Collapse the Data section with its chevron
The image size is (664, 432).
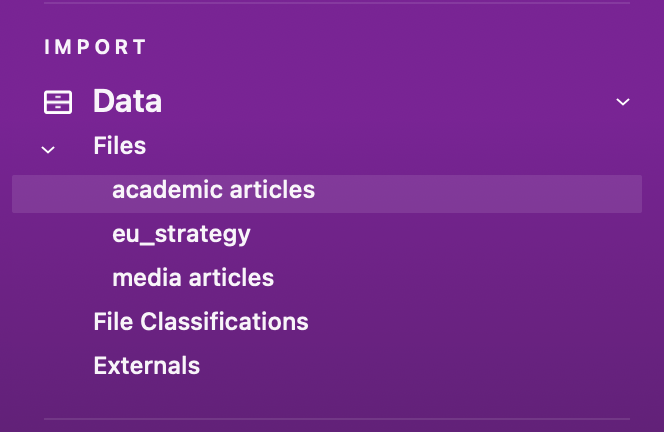[623, 102]
